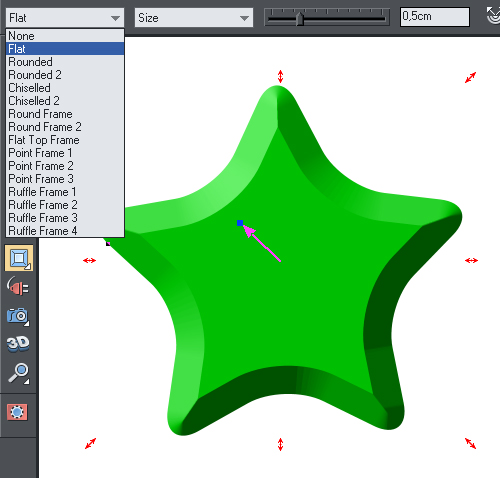Open the Flat bevel type dropdown arrow

pos(115,18)
